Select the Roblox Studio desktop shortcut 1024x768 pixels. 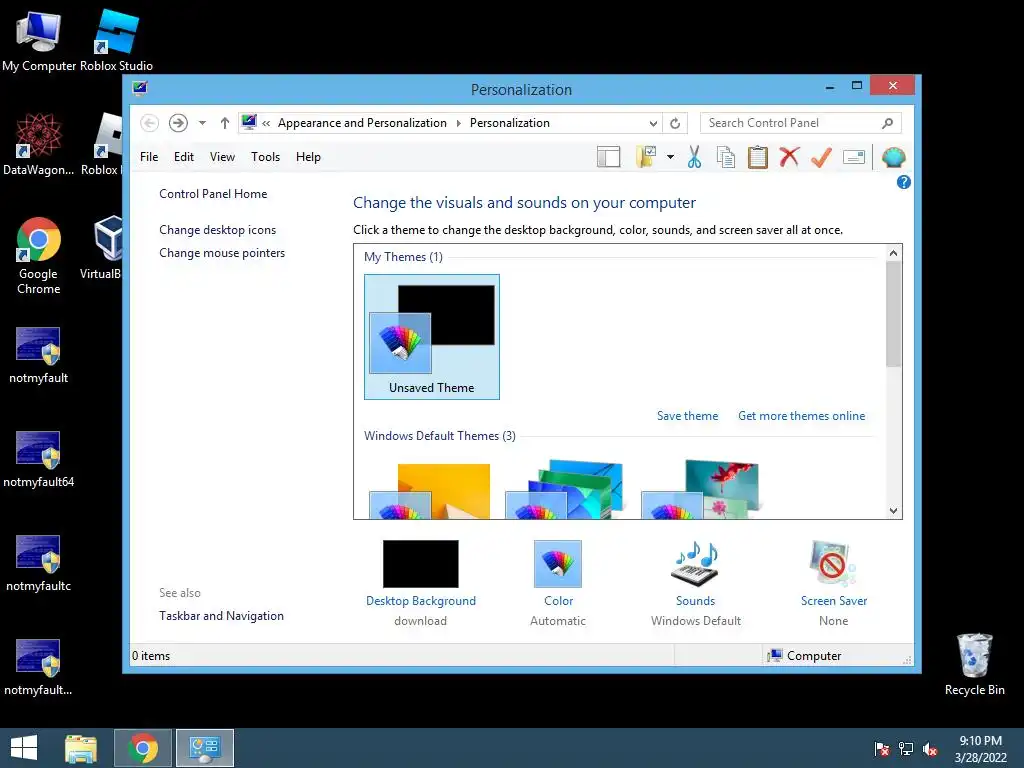116,40
